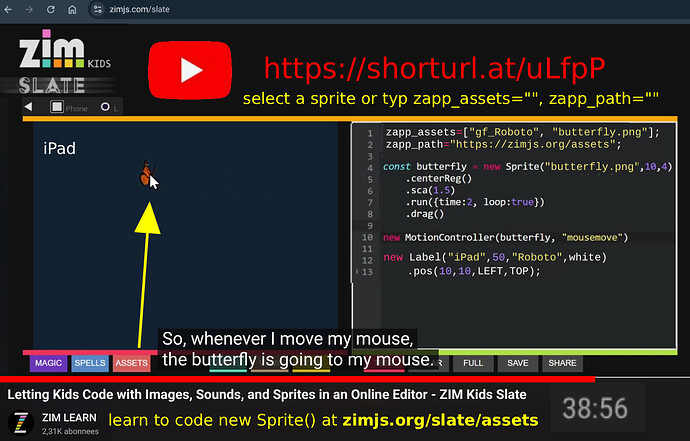Open the SPELLS button
This screenshot has width=690, height=441.
90,363
